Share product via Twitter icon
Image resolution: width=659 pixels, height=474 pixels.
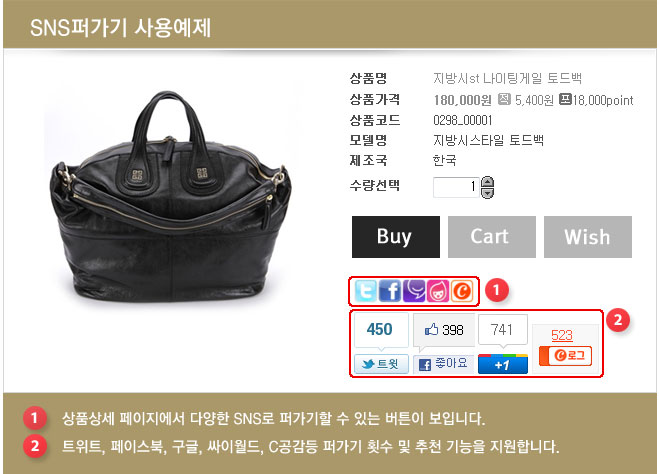365,291
